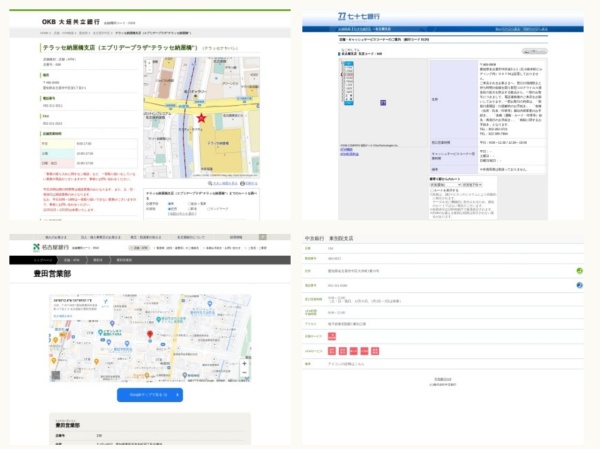The image size is (600, 450).
Task: Open larger map link with magnifier icon
Action: (x=223, y=184)
